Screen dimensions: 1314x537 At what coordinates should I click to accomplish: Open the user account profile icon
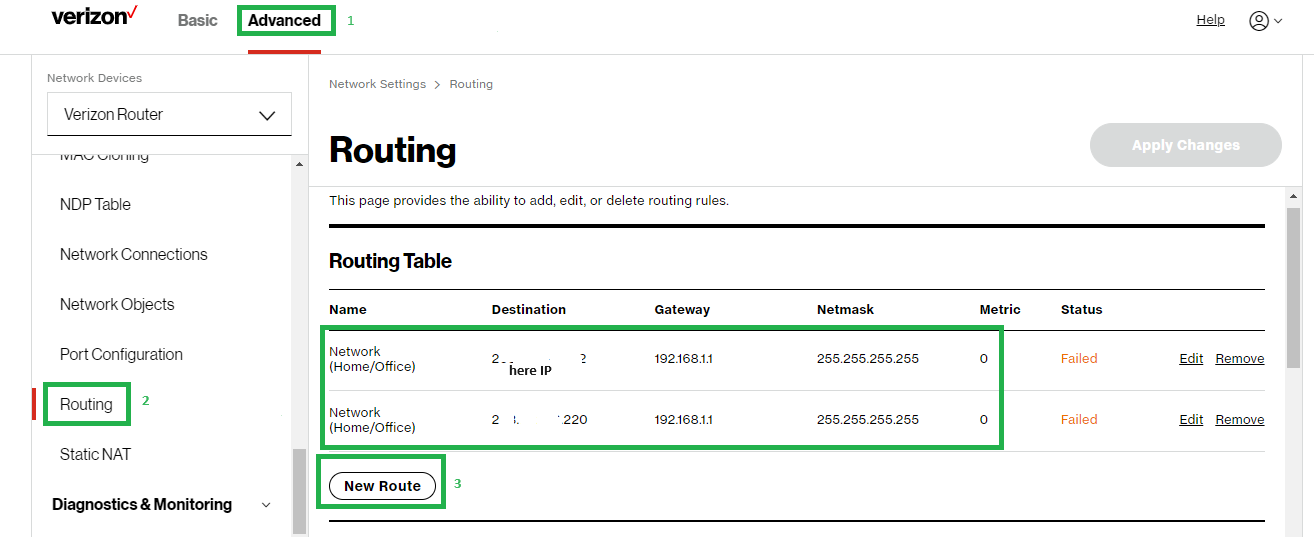pyautogui.click(x=1258, y=21)
